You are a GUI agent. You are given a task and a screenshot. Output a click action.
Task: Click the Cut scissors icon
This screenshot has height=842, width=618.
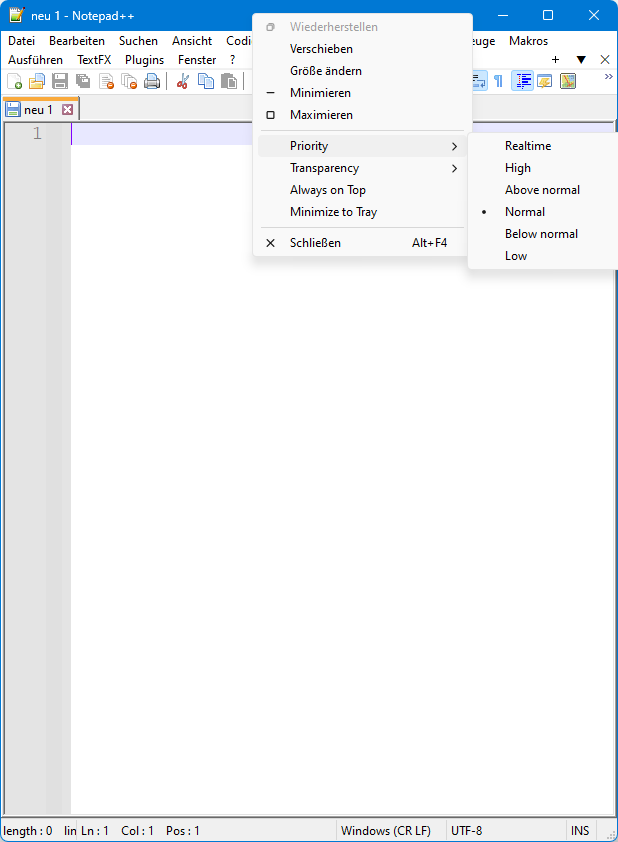[183, 81]
